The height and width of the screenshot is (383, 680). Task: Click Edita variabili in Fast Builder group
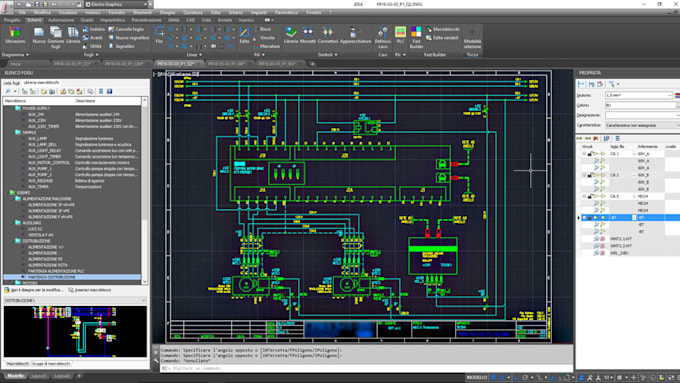pos(442,38)
